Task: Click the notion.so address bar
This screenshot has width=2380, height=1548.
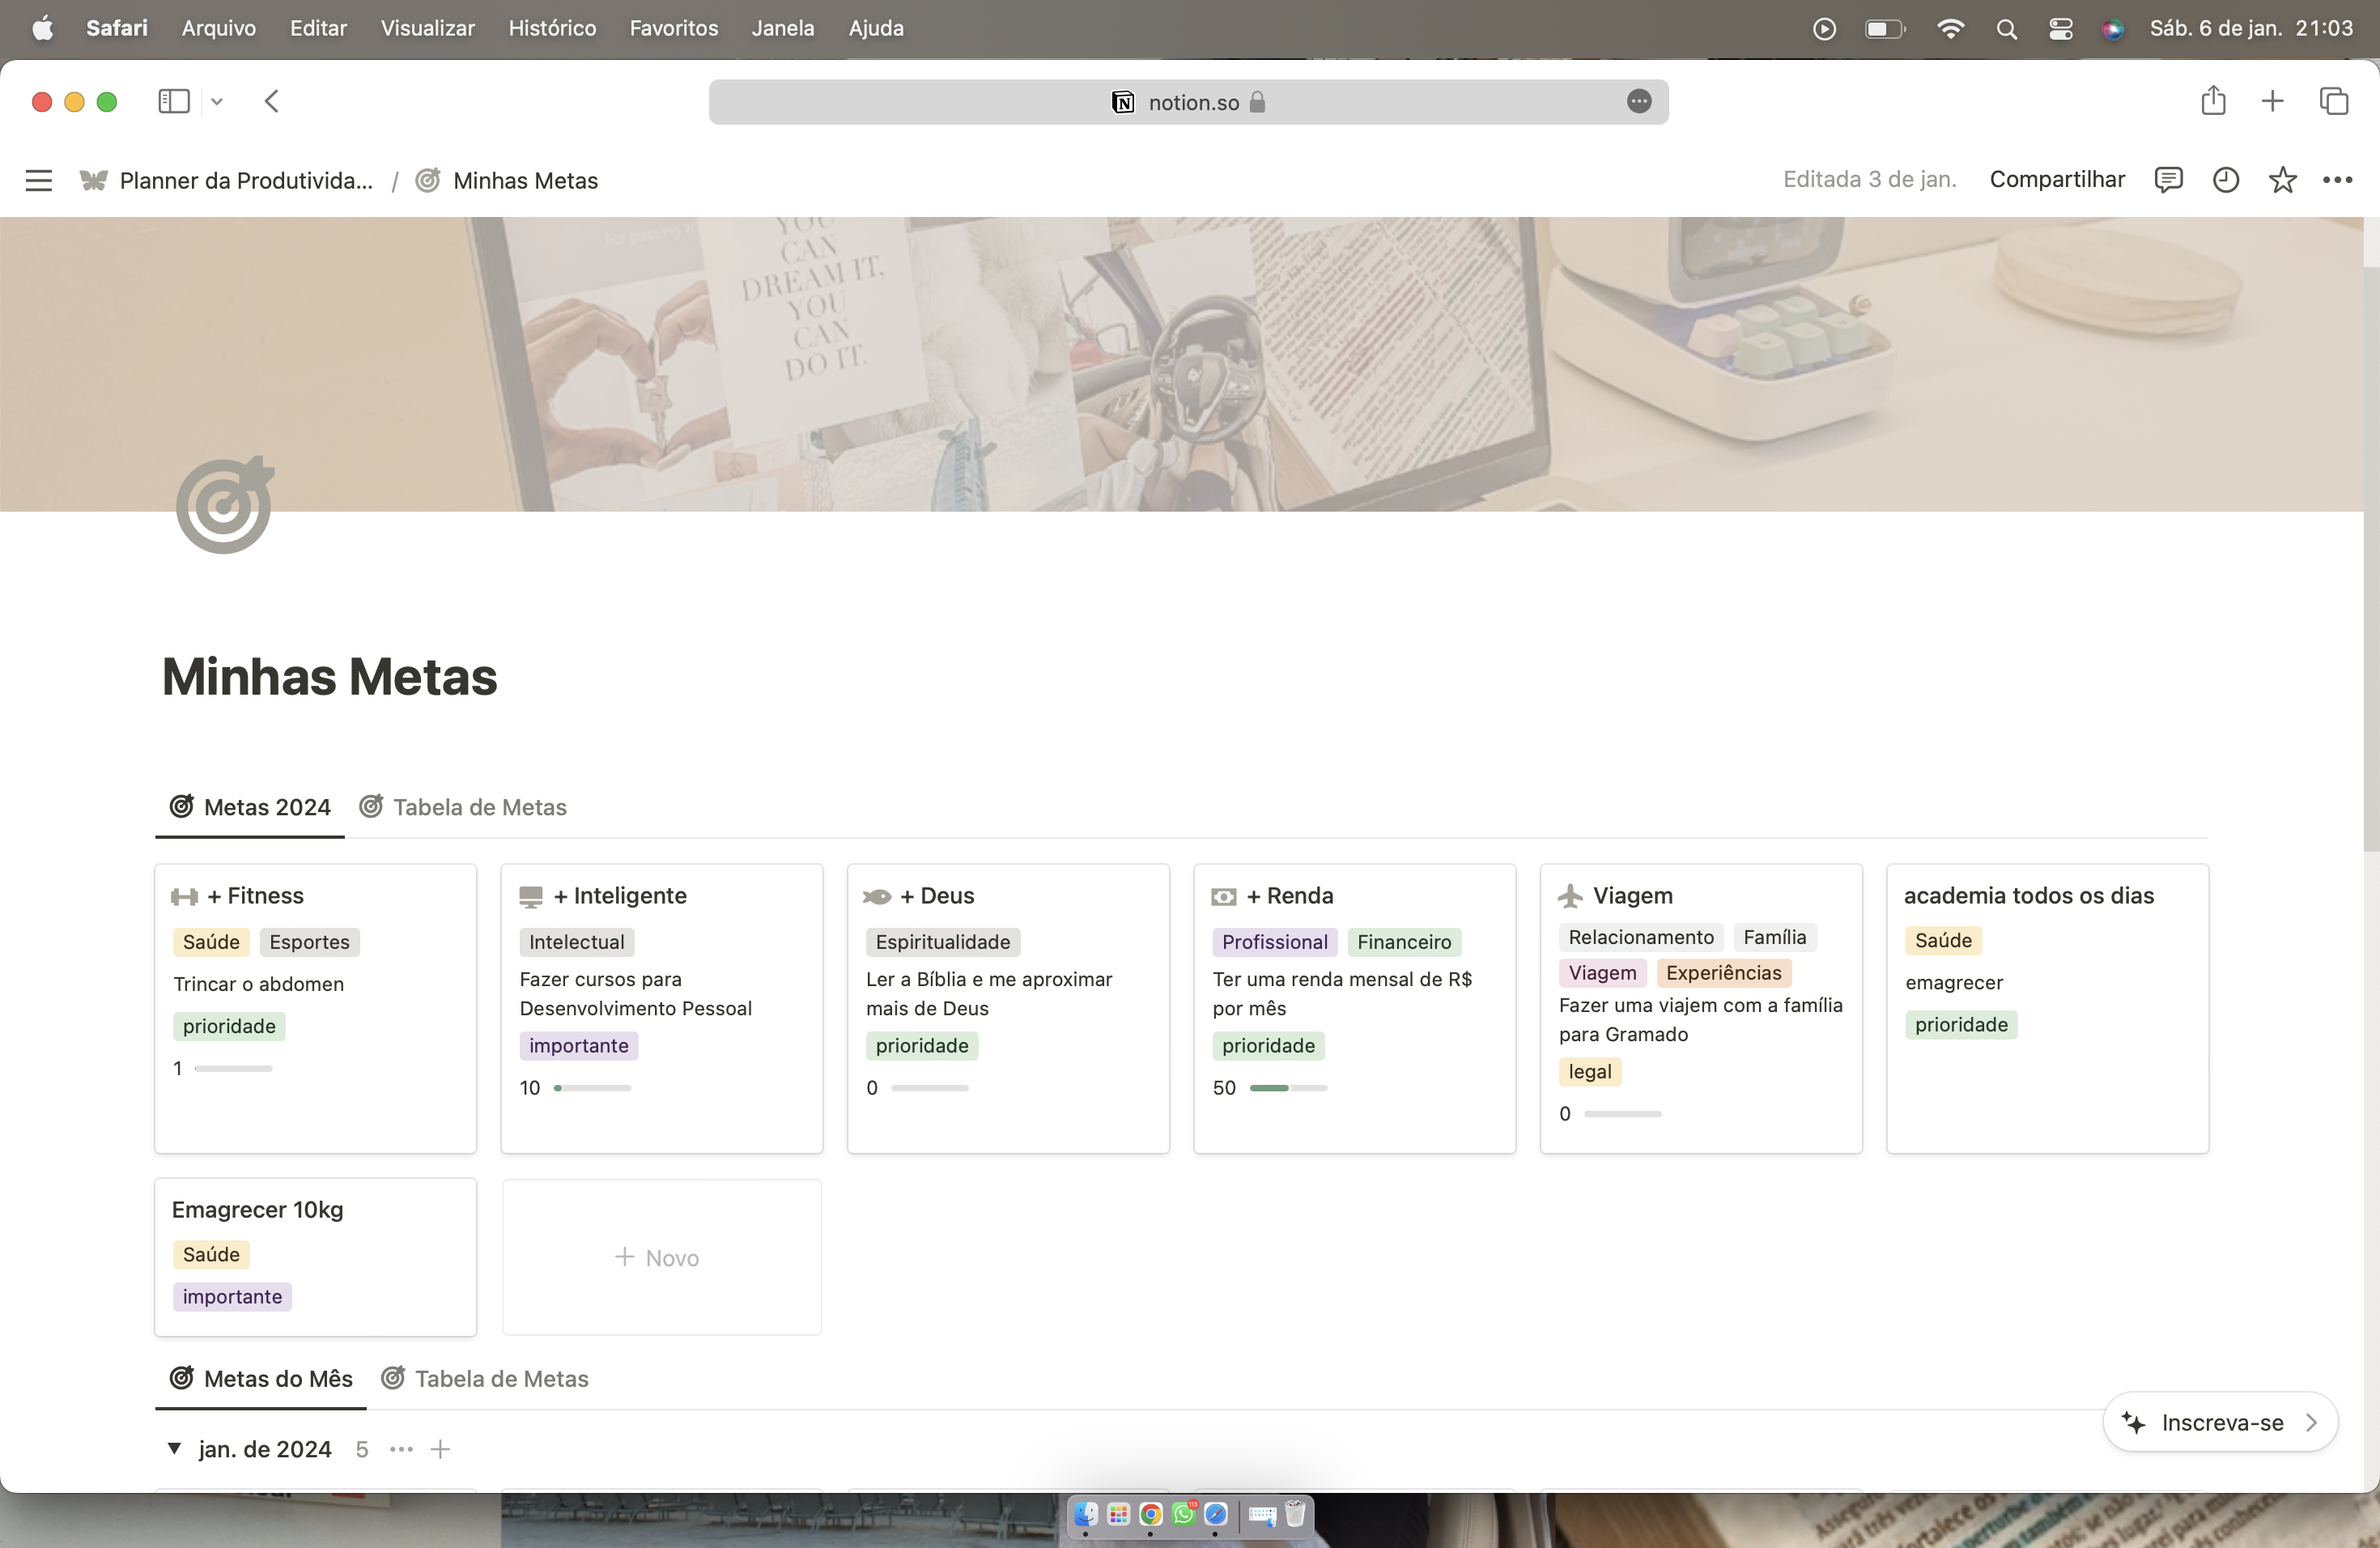Action: tap(1188, 101)
